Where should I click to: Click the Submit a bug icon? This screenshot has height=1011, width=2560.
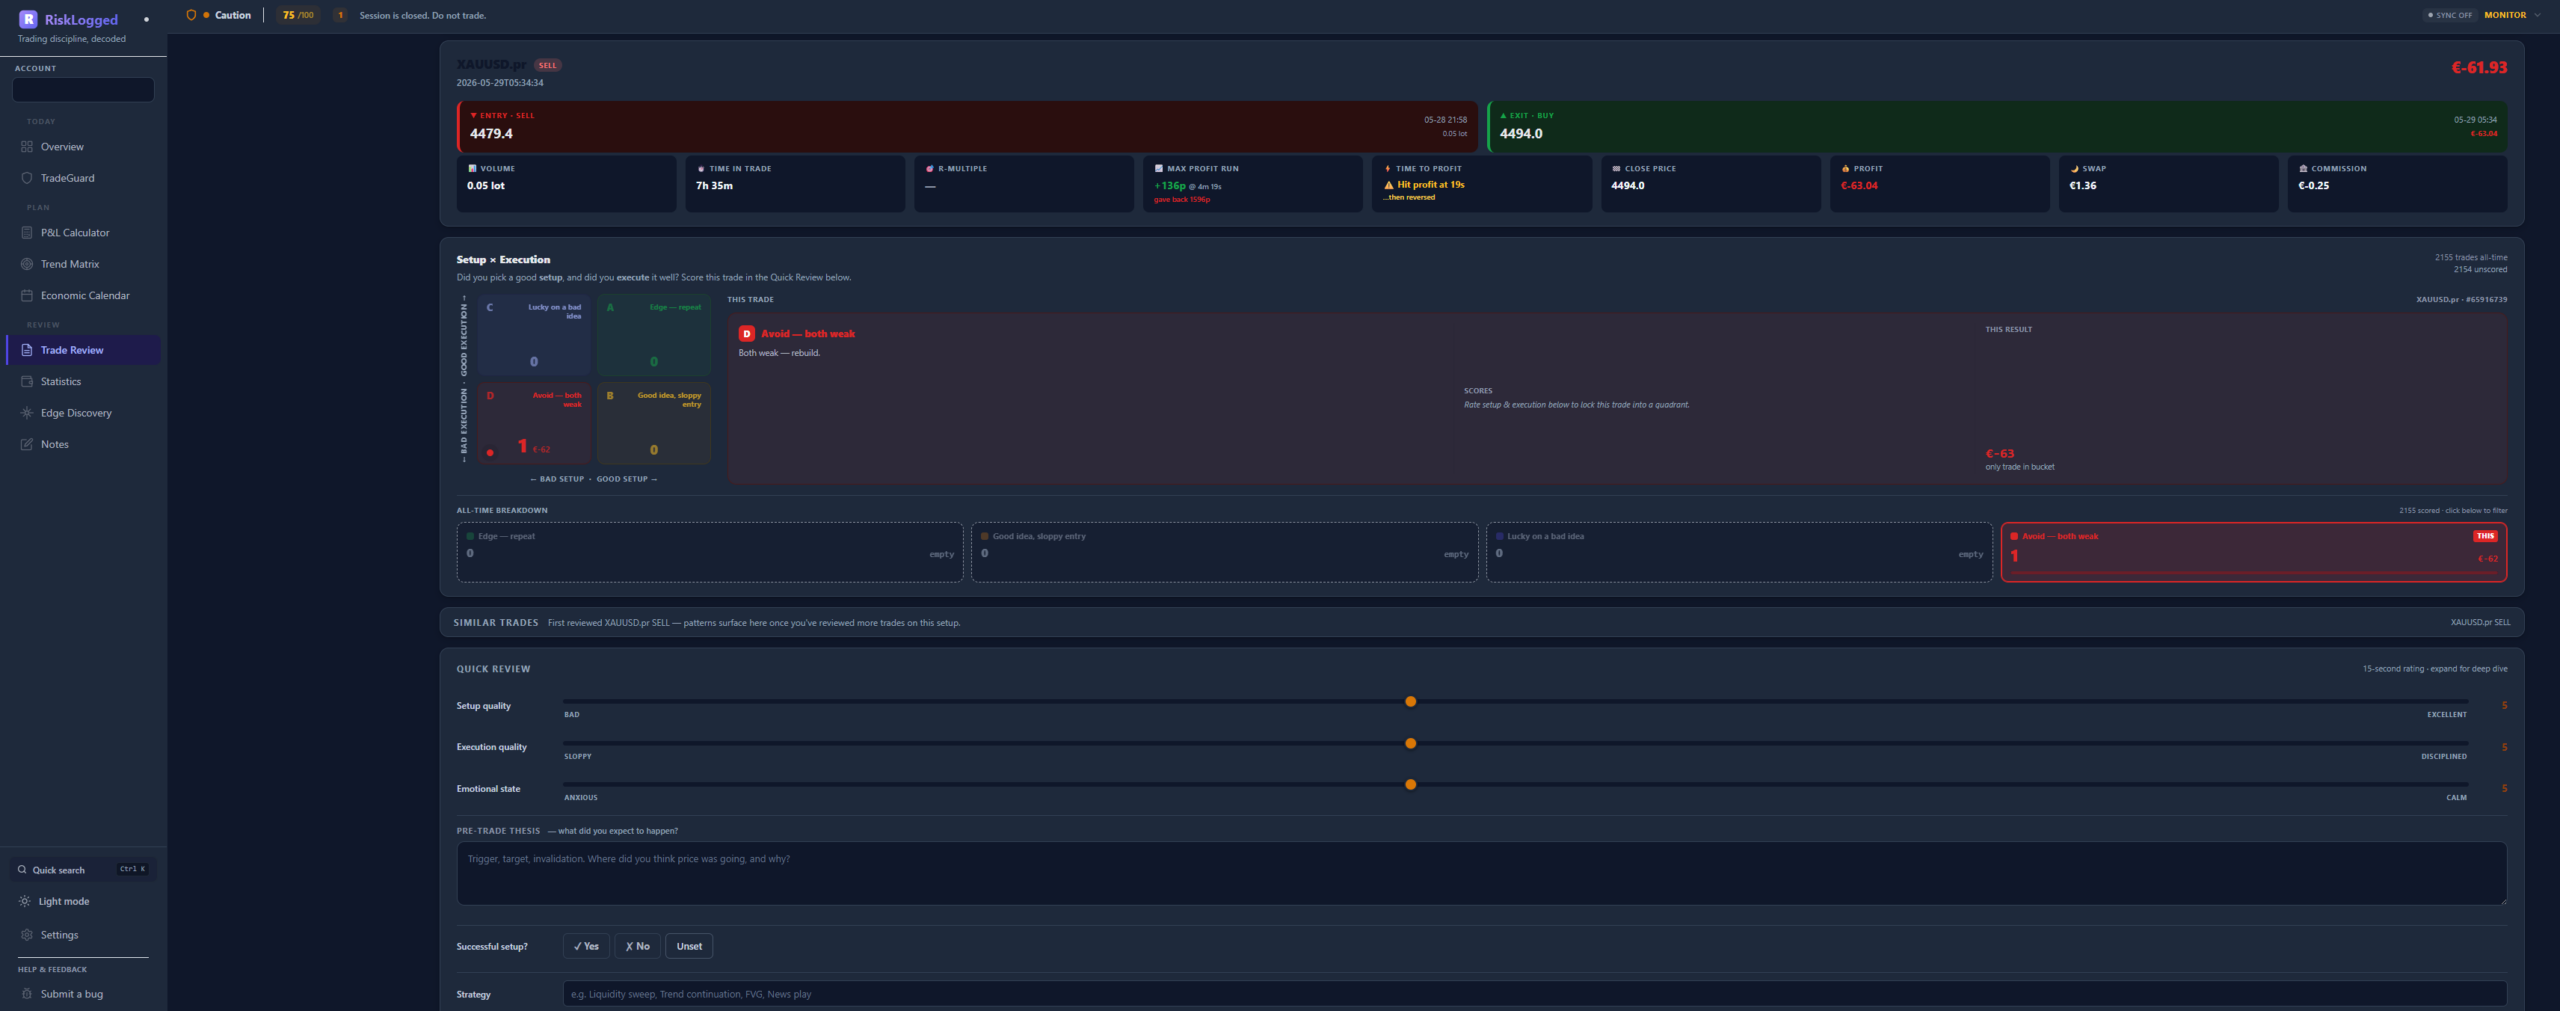point(27,994)
